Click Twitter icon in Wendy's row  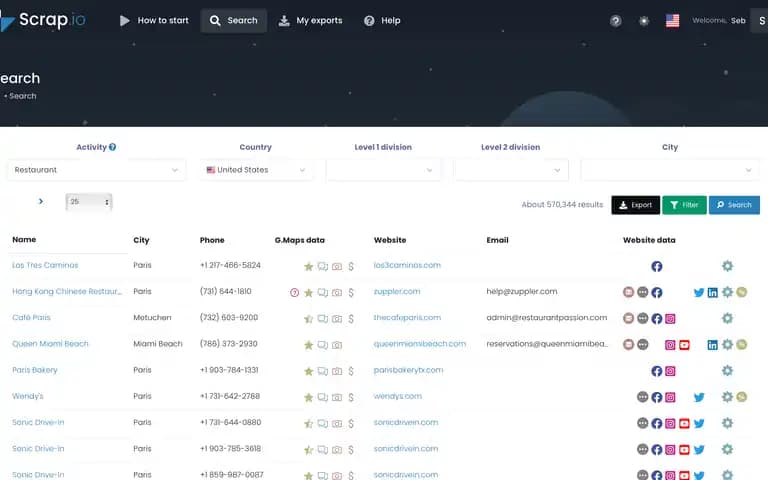tap(699, 397)
